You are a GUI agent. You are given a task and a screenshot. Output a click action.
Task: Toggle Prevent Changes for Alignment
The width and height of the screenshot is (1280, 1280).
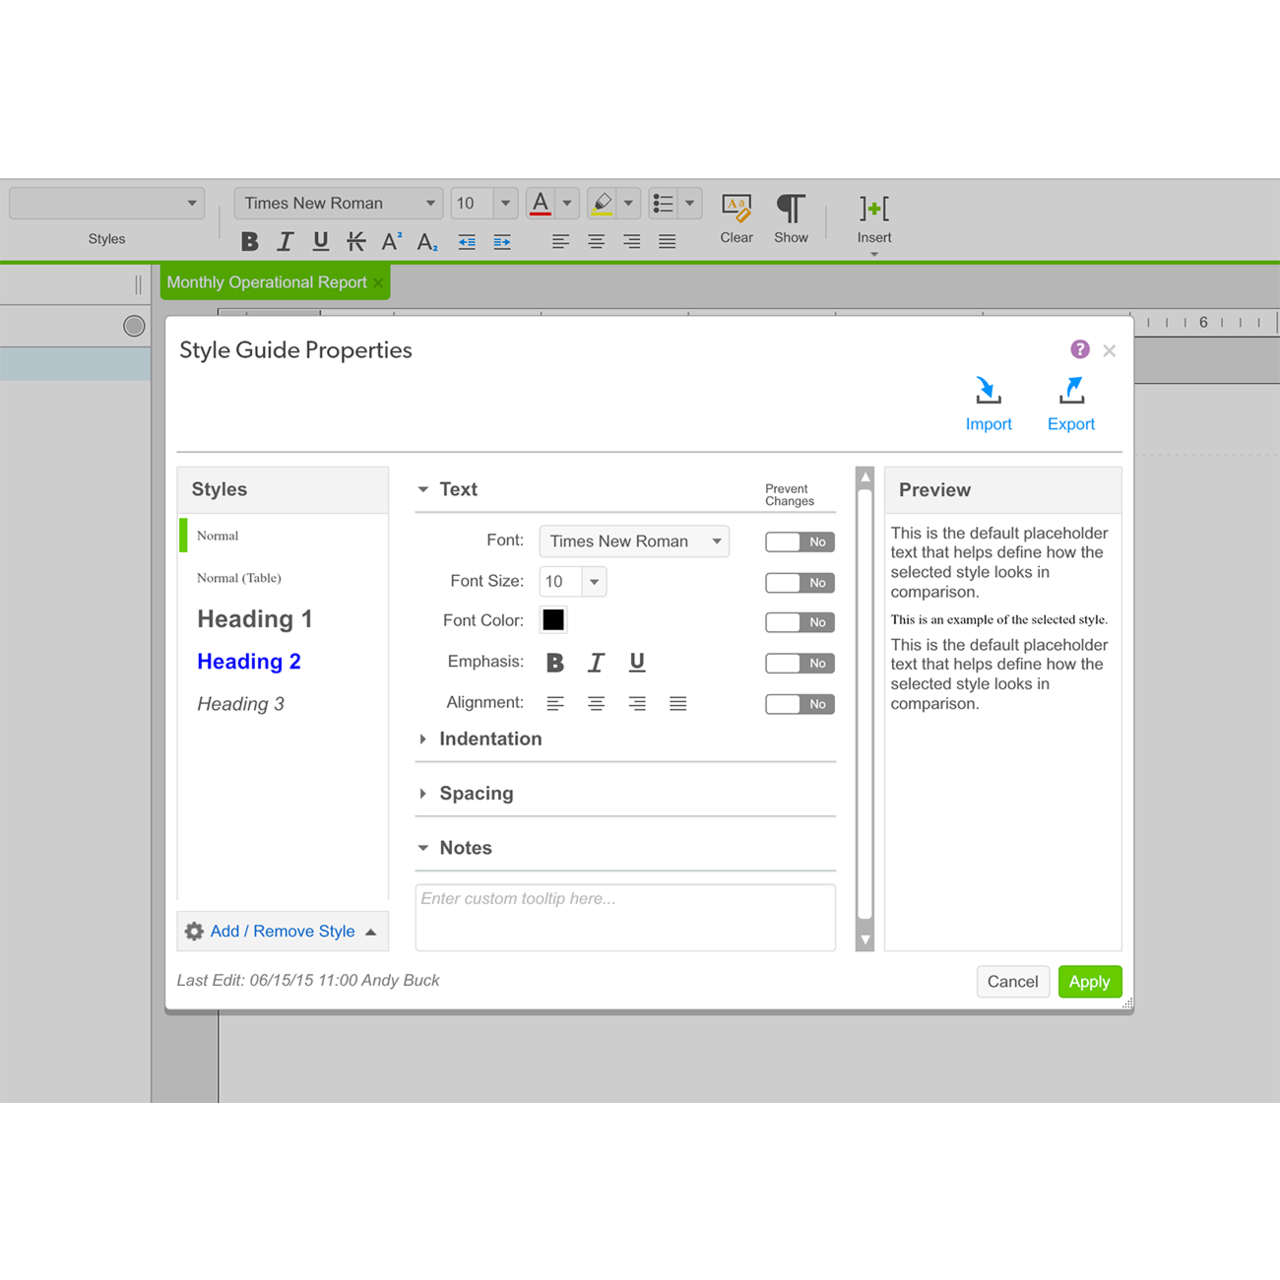click(799, 703)
